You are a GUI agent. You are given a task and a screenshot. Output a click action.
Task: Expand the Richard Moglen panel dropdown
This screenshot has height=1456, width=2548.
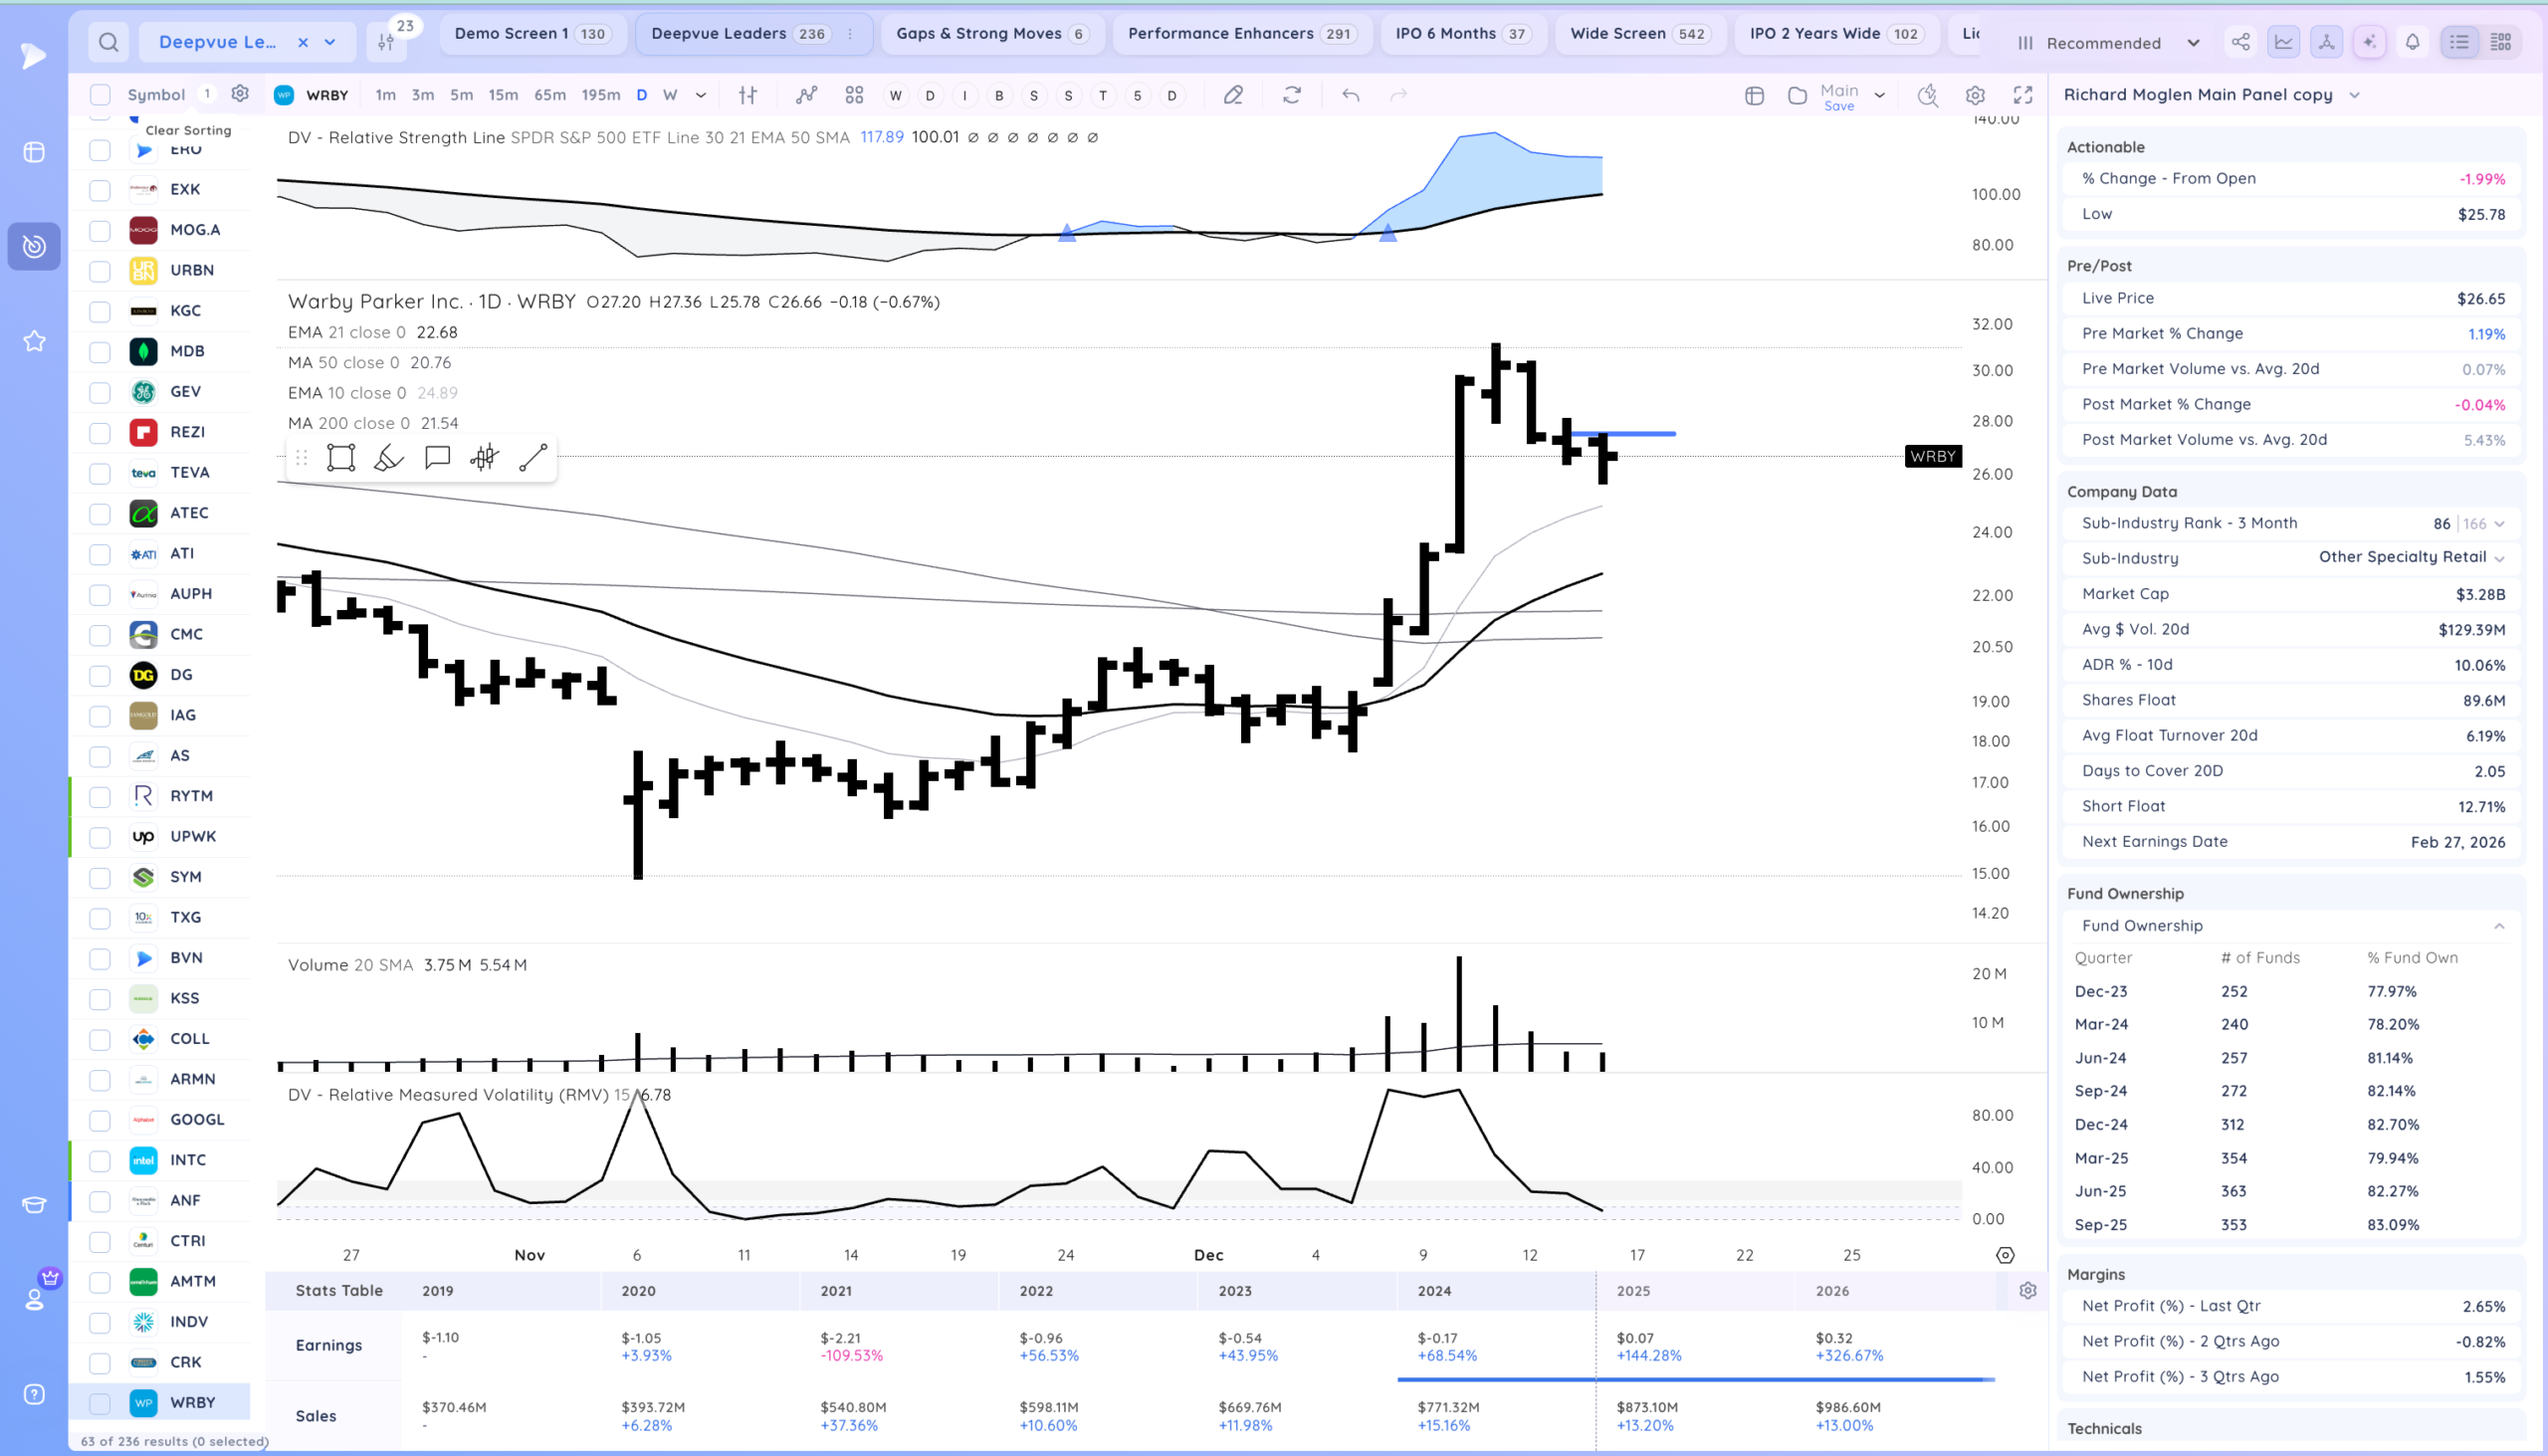pos(2354,95)
